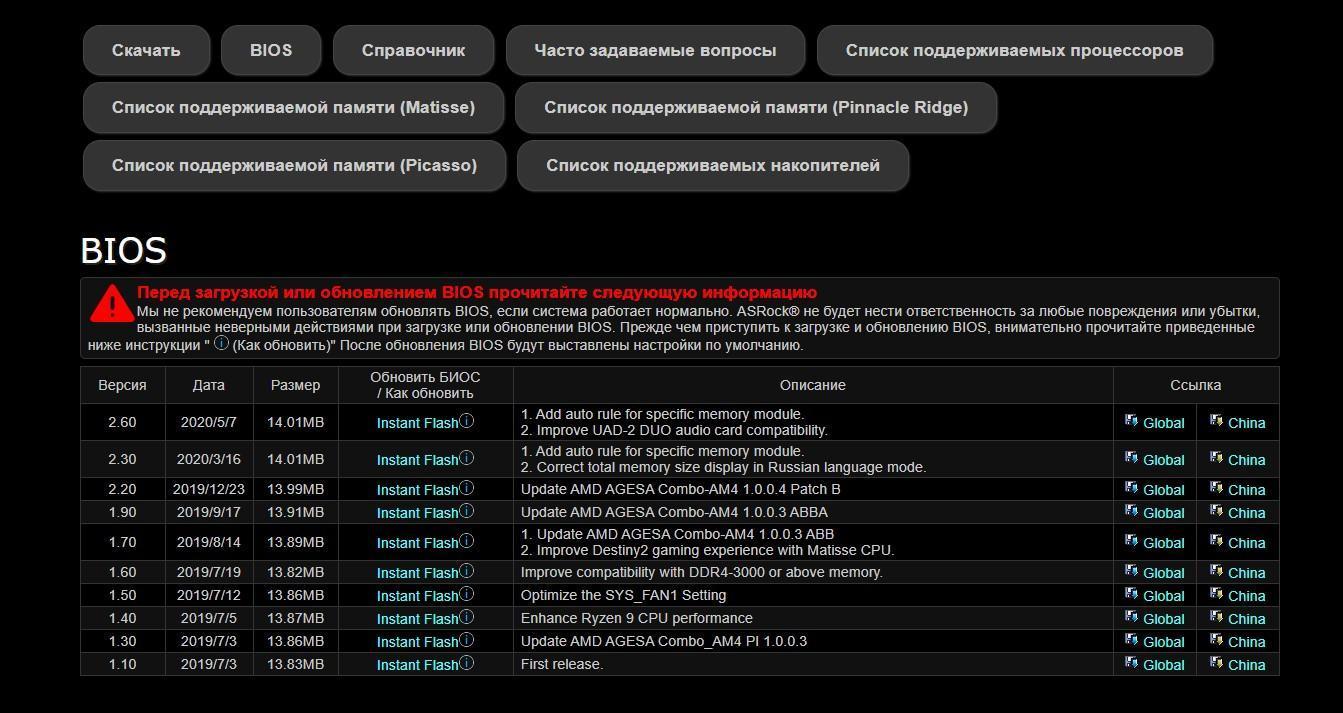Viewport: 1343px width, 713px height.
Task: Switch to the BIOS tab
Action: pos(271,50)
